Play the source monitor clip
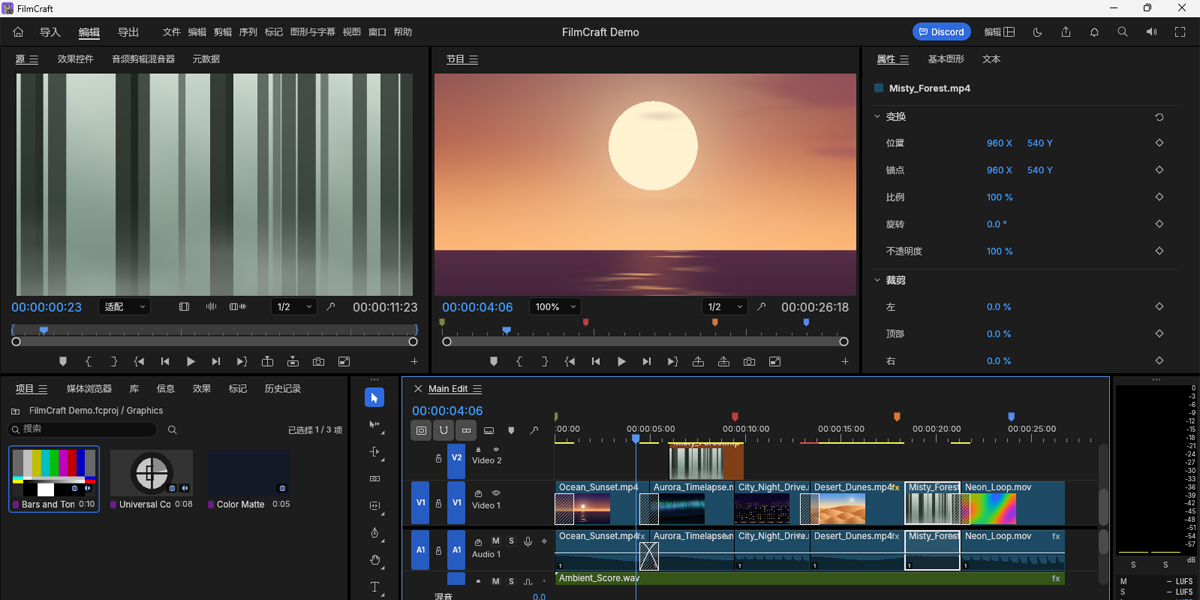The width and height of the screenshot is (1200, 600). 191,361
